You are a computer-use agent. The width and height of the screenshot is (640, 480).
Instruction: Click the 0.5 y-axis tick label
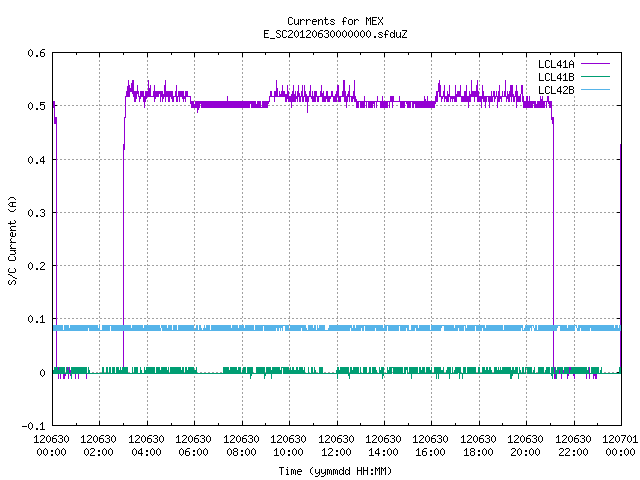(x=36, y=106)
